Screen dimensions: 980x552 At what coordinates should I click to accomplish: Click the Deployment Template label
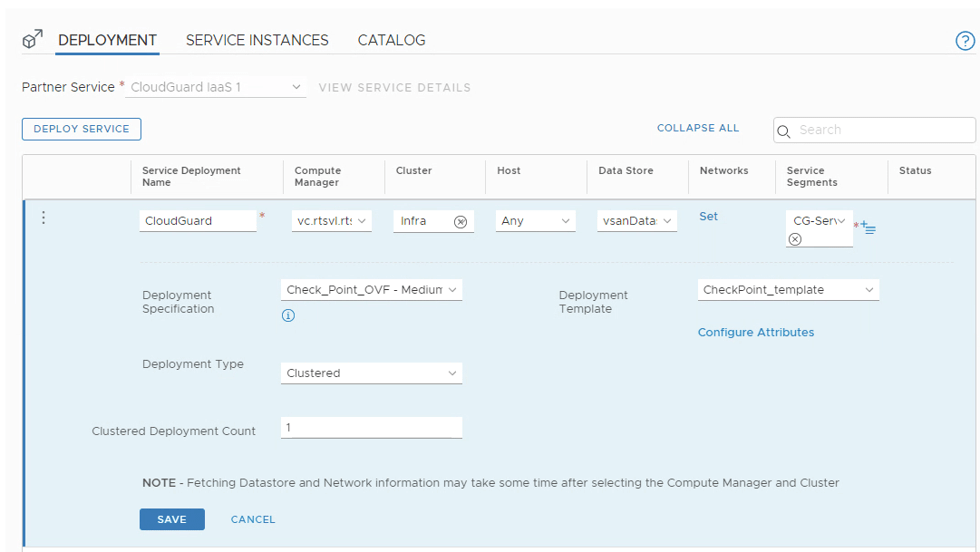(593, 302)
